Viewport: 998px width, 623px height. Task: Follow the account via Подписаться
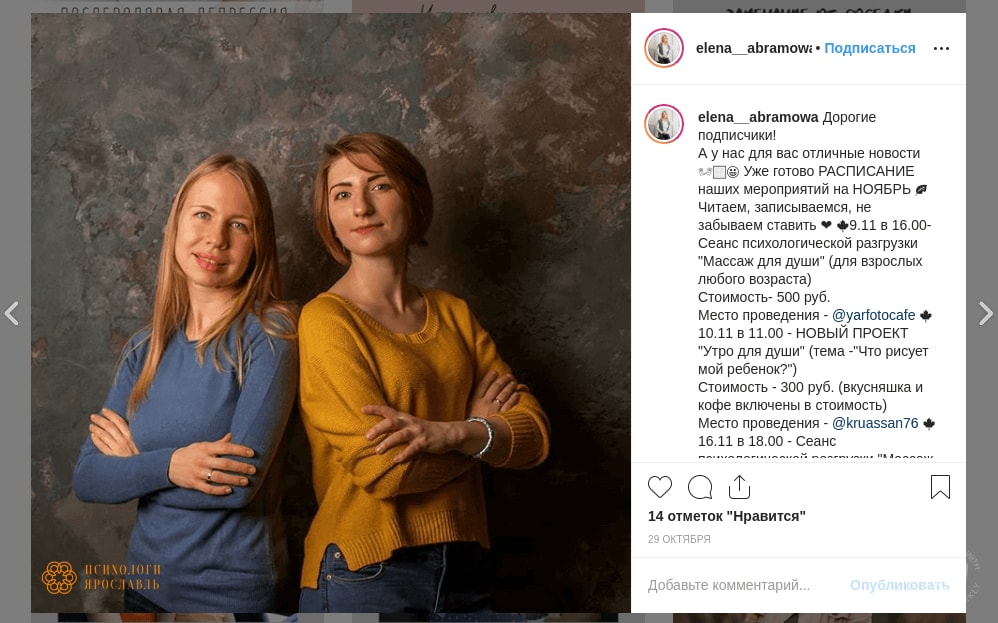tap(869, 48)
